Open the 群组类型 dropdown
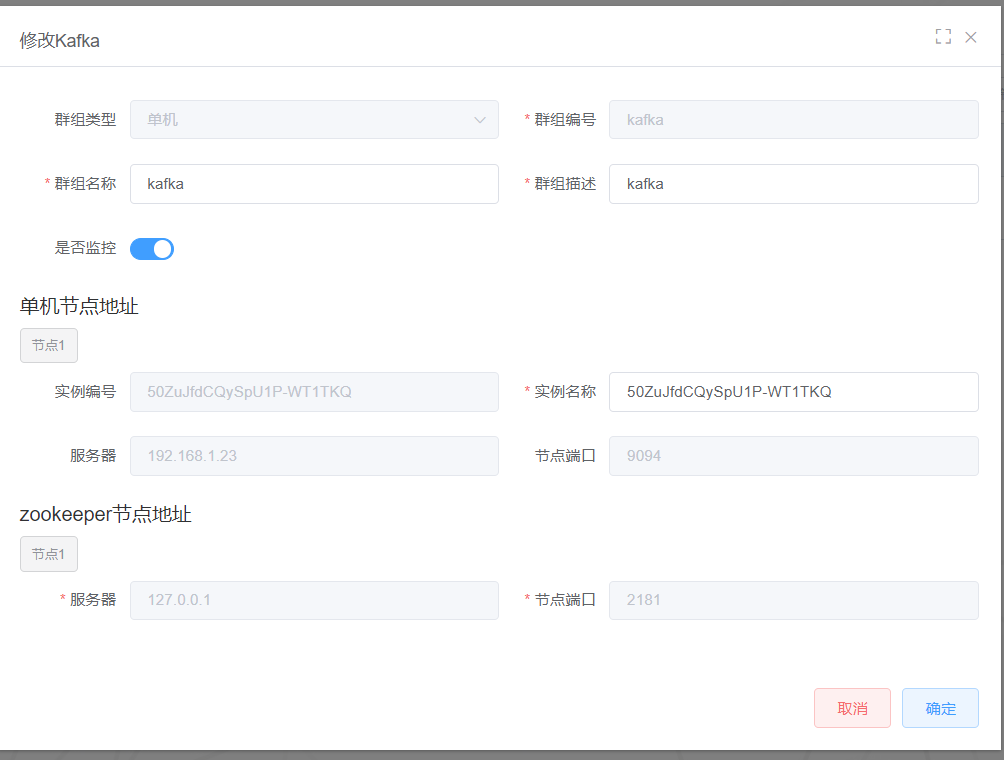 314,120
